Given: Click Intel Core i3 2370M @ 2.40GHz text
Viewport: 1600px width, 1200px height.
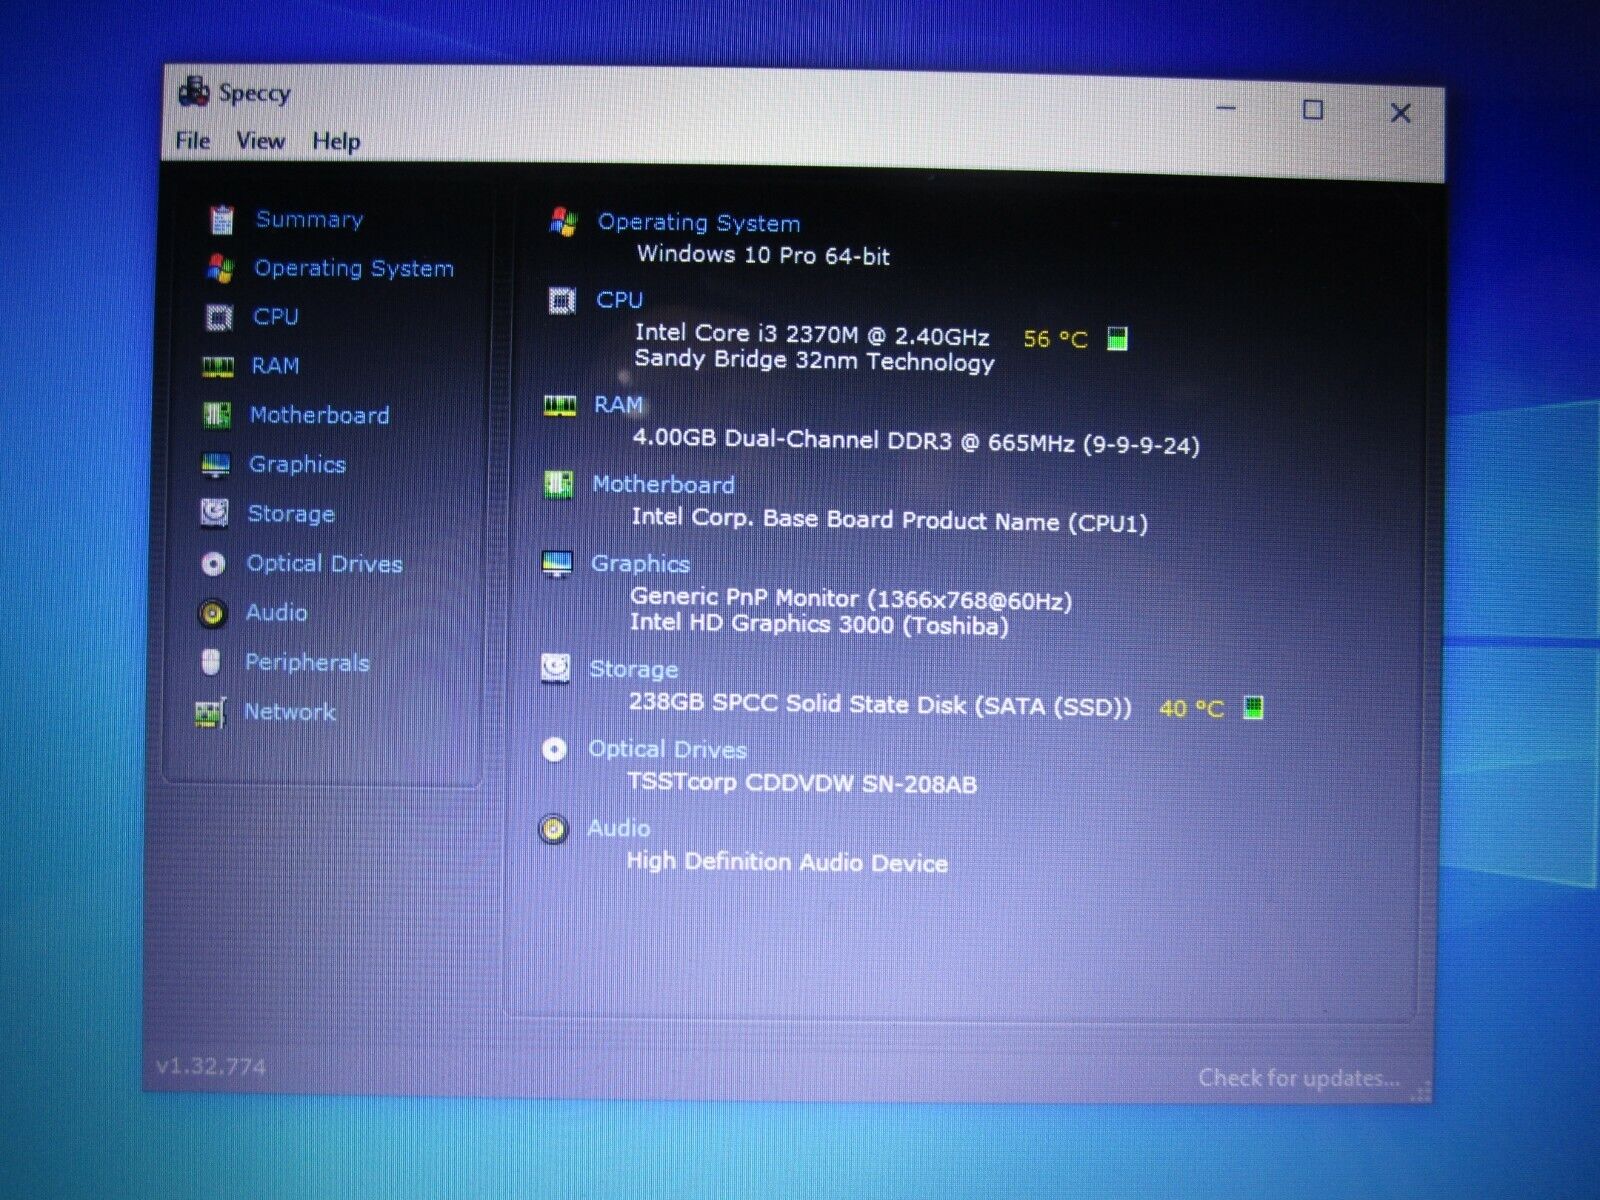Looking at the screenshot, I should coord(812,335).
